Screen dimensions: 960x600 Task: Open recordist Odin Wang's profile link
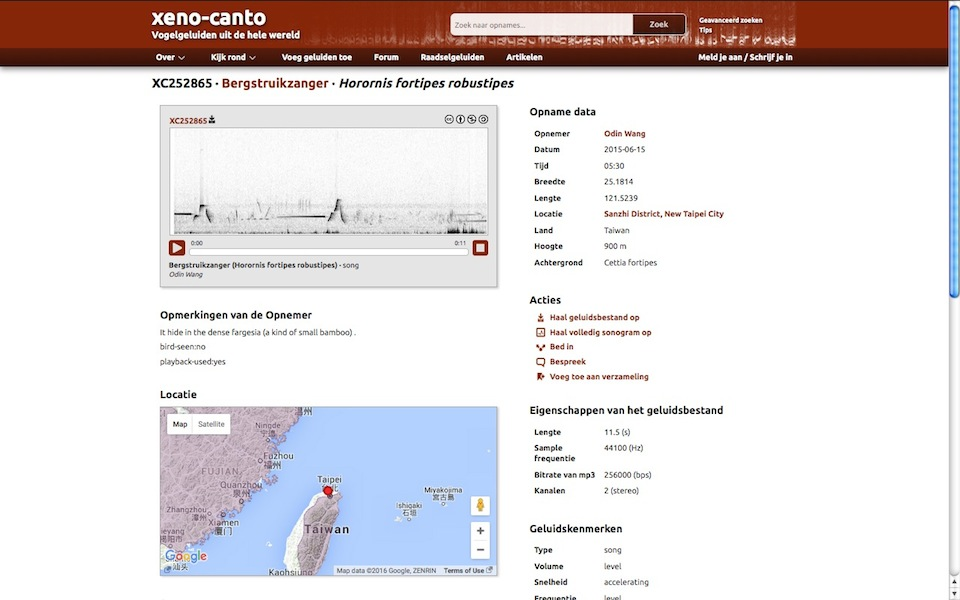click(x=624, y=133)
